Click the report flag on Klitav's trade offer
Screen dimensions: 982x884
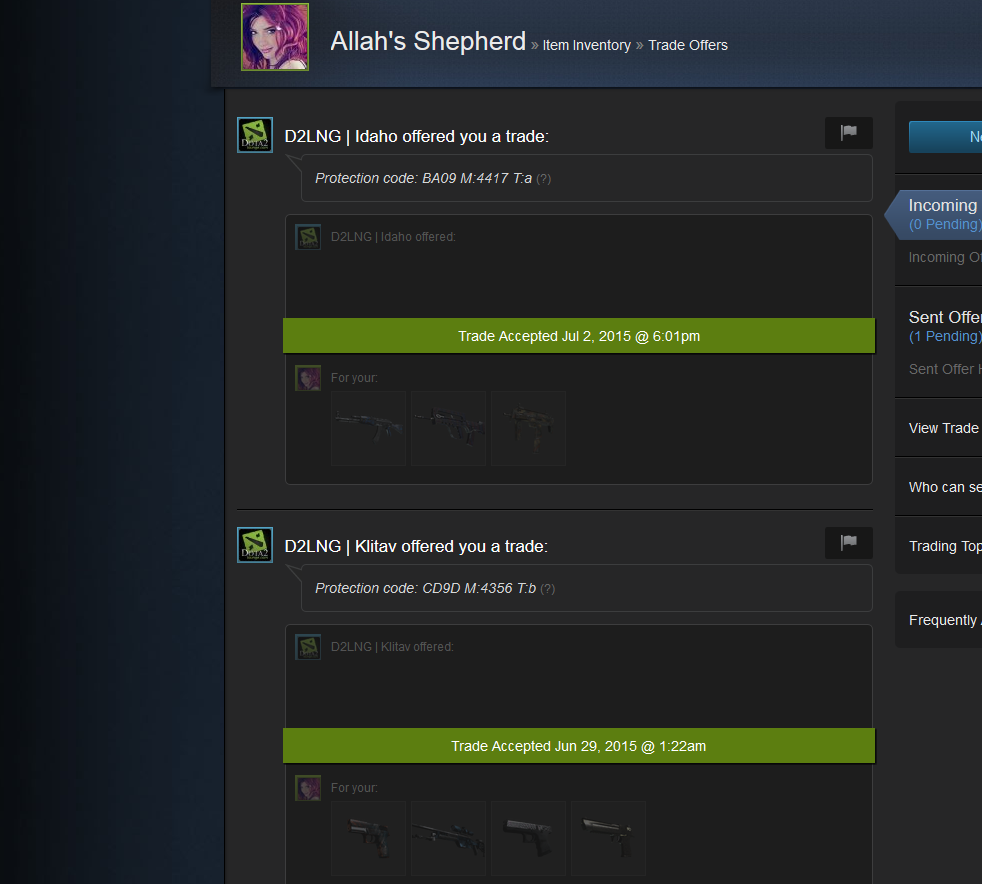point(849,542)
